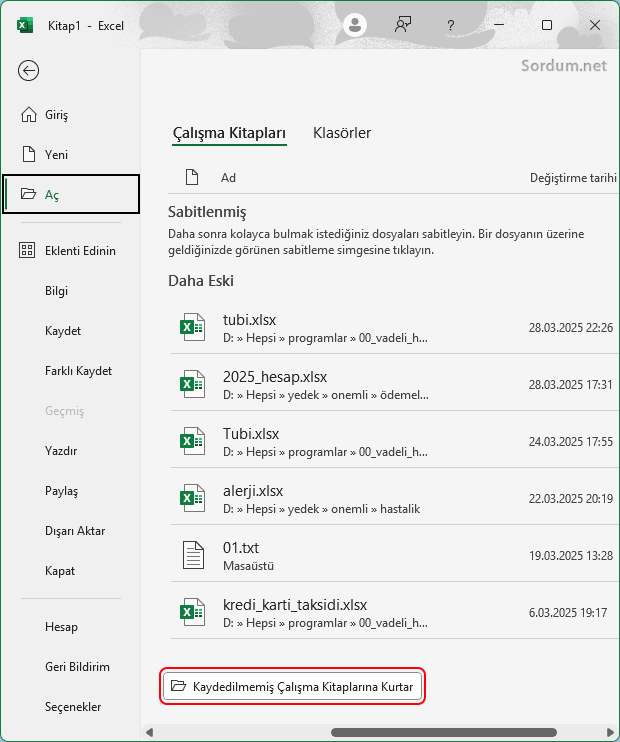Open the tubi.xlsx file entry
Screen dimensions: 620x742
[x=394, y=327]
